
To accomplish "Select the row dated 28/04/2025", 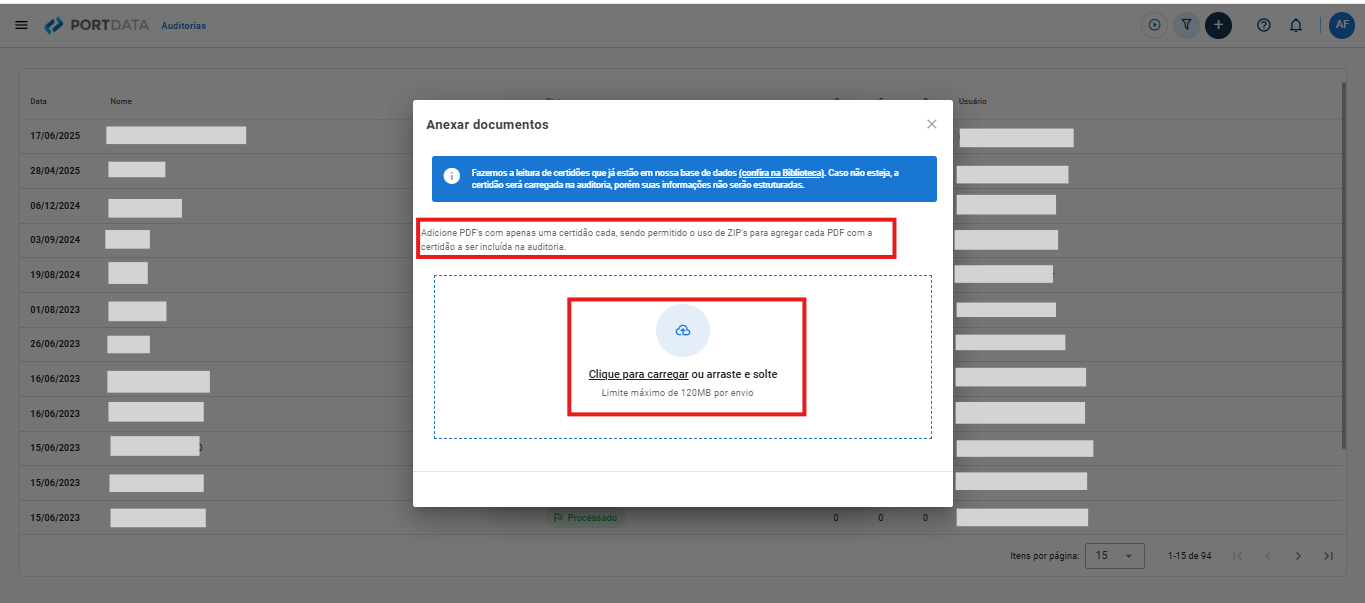I will pyautogui.click(x=682, y=170).
